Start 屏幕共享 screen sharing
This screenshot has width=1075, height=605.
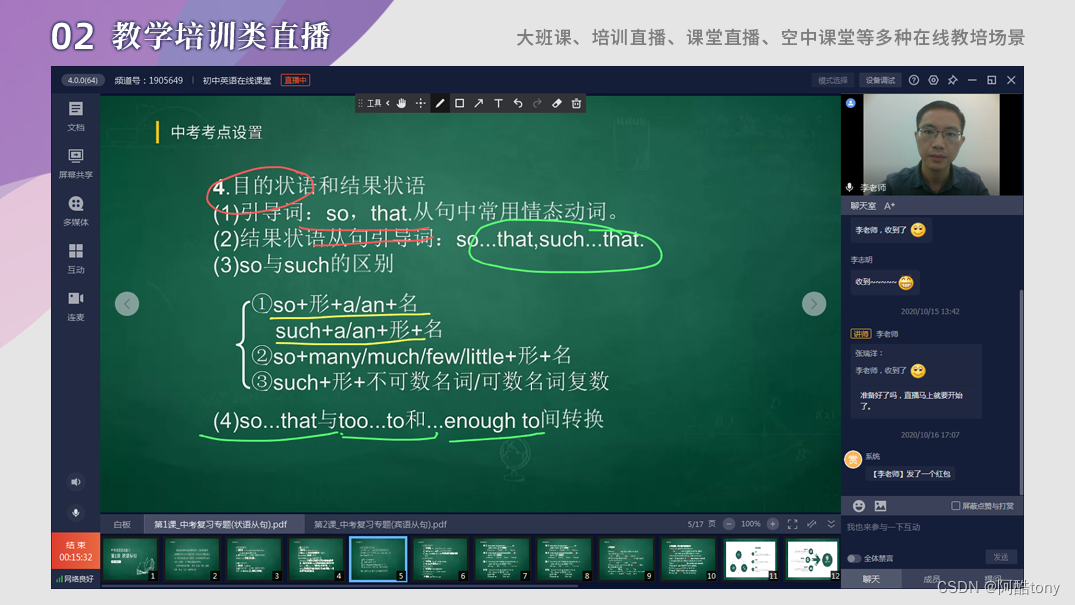[x=75, y=163]
